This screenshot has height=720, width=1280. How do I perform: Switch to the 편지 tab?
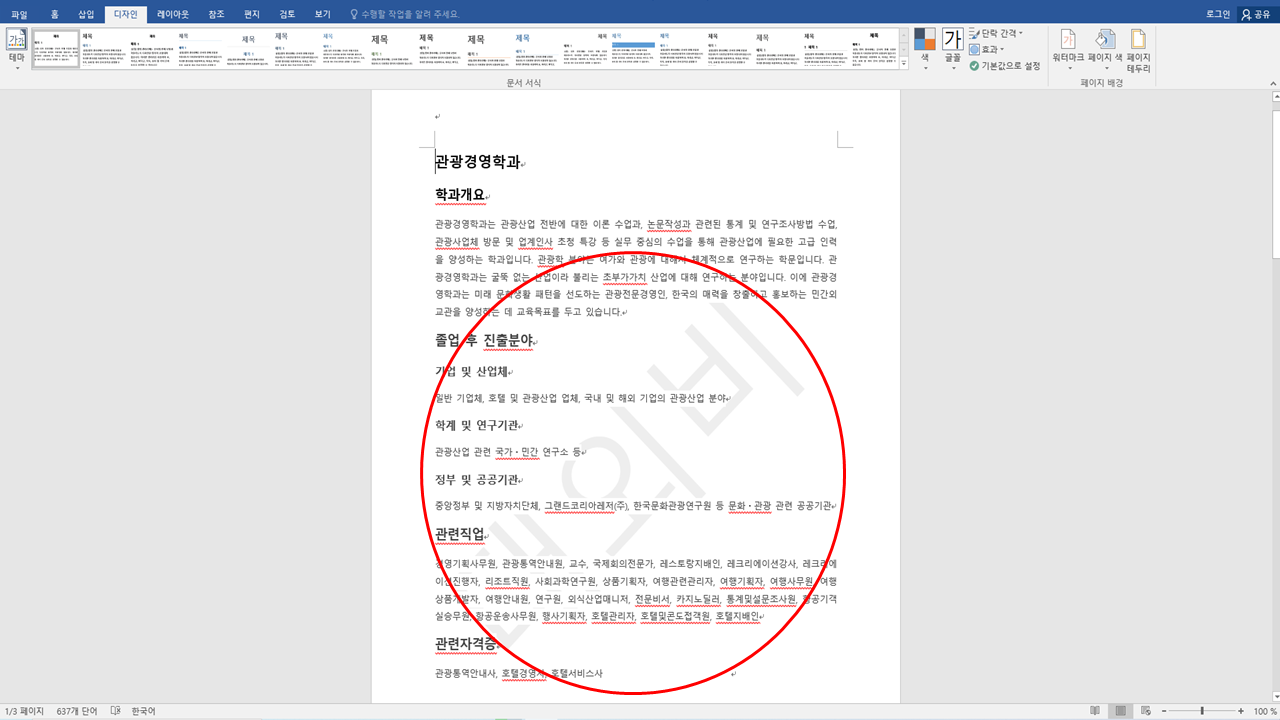252,14
